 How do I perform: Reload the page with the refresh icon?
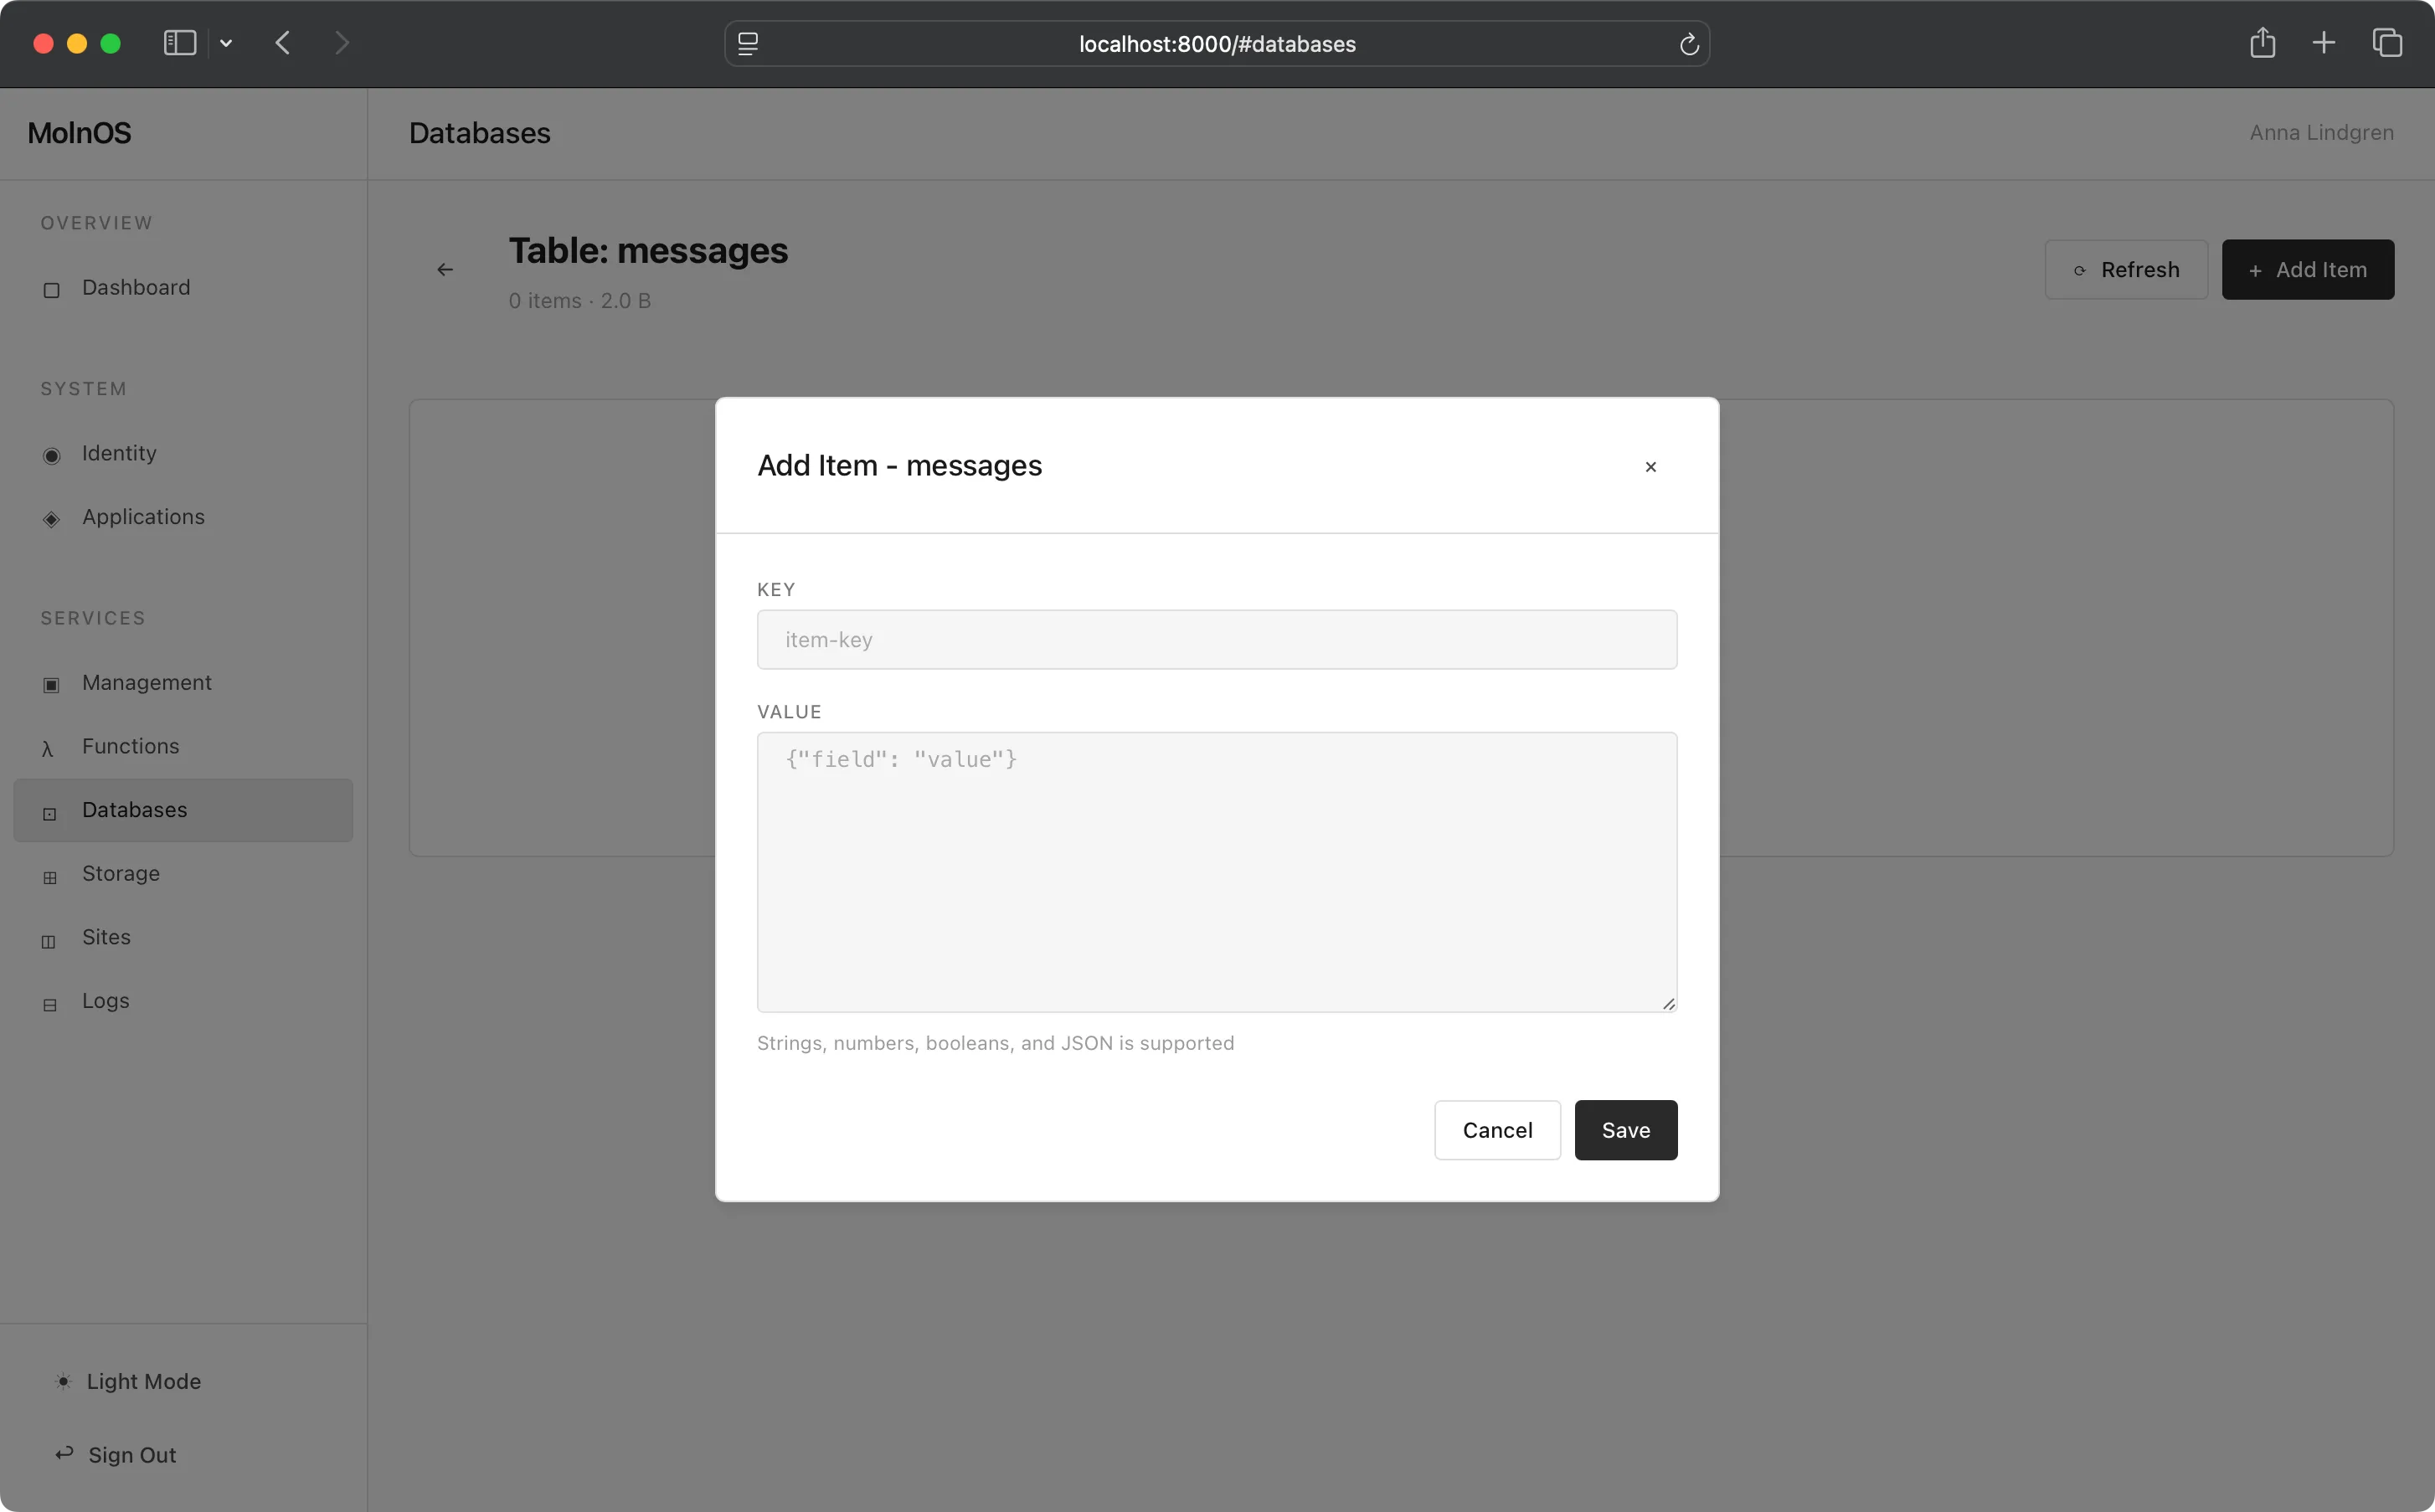[x=1688, y=44]
